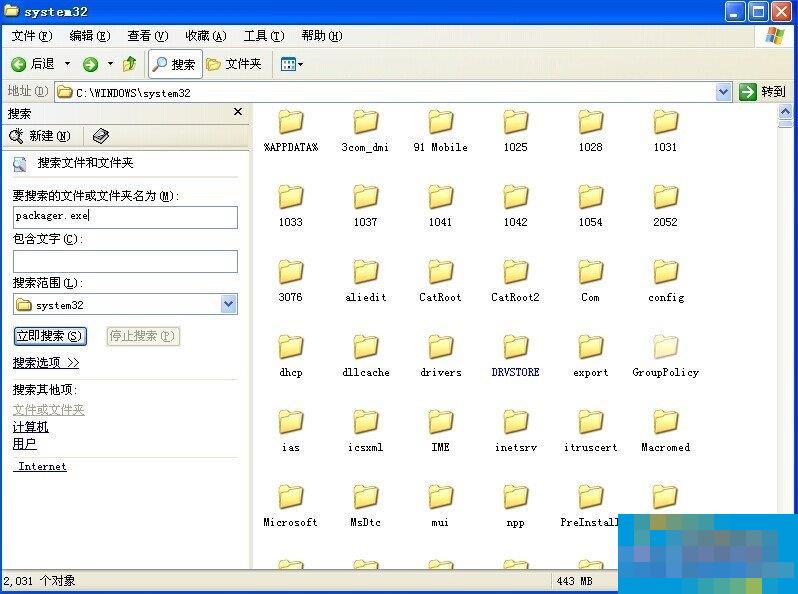The image size is (798, 594).
Task: Select the 3com_dmi folder
Action: pyautogui.click(x=365, y=131)
